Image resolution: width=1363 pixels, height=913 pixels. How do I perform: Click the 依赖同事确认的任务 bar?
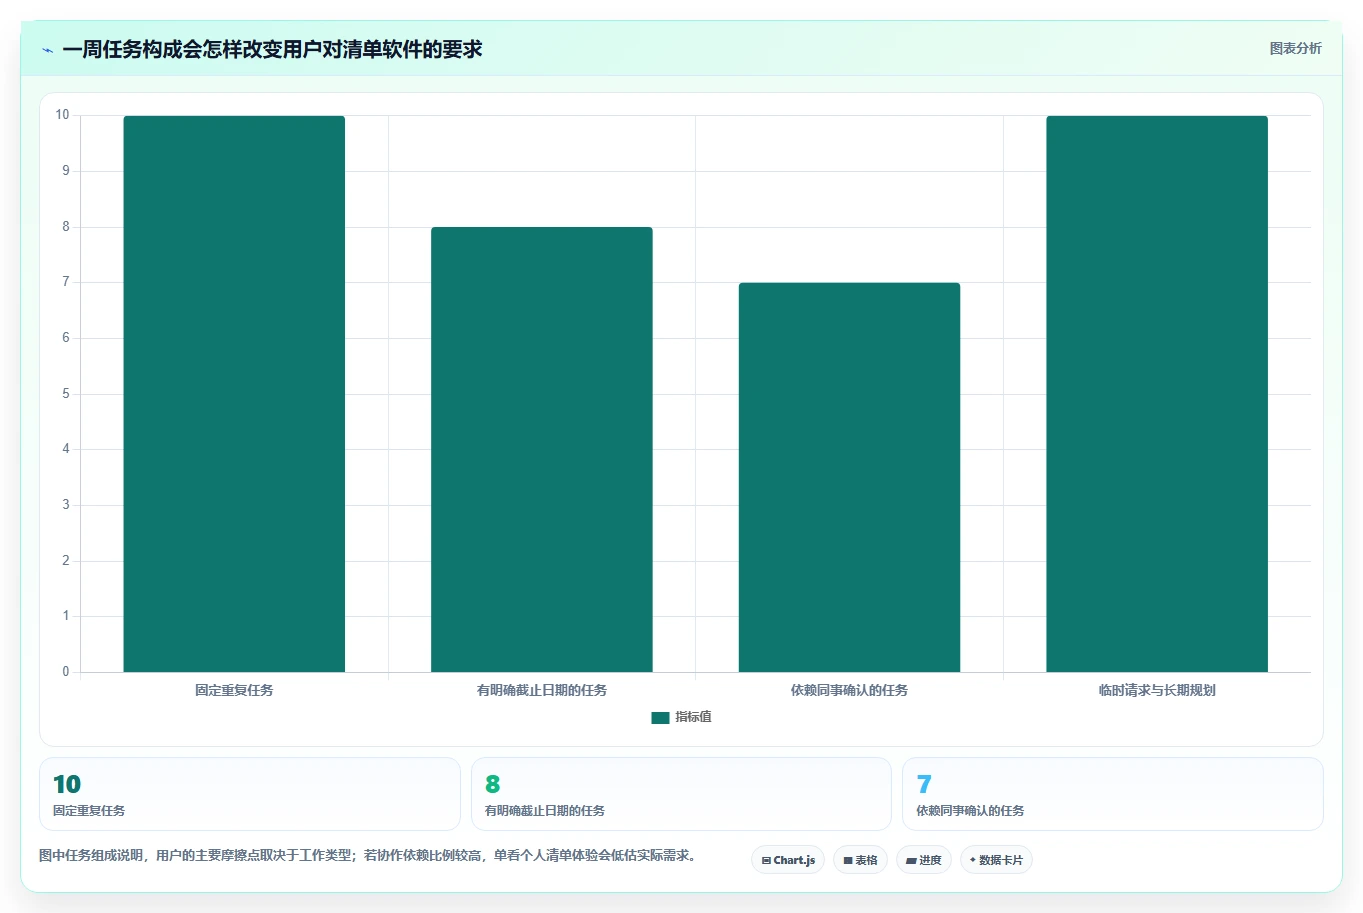tap(849, 477)
